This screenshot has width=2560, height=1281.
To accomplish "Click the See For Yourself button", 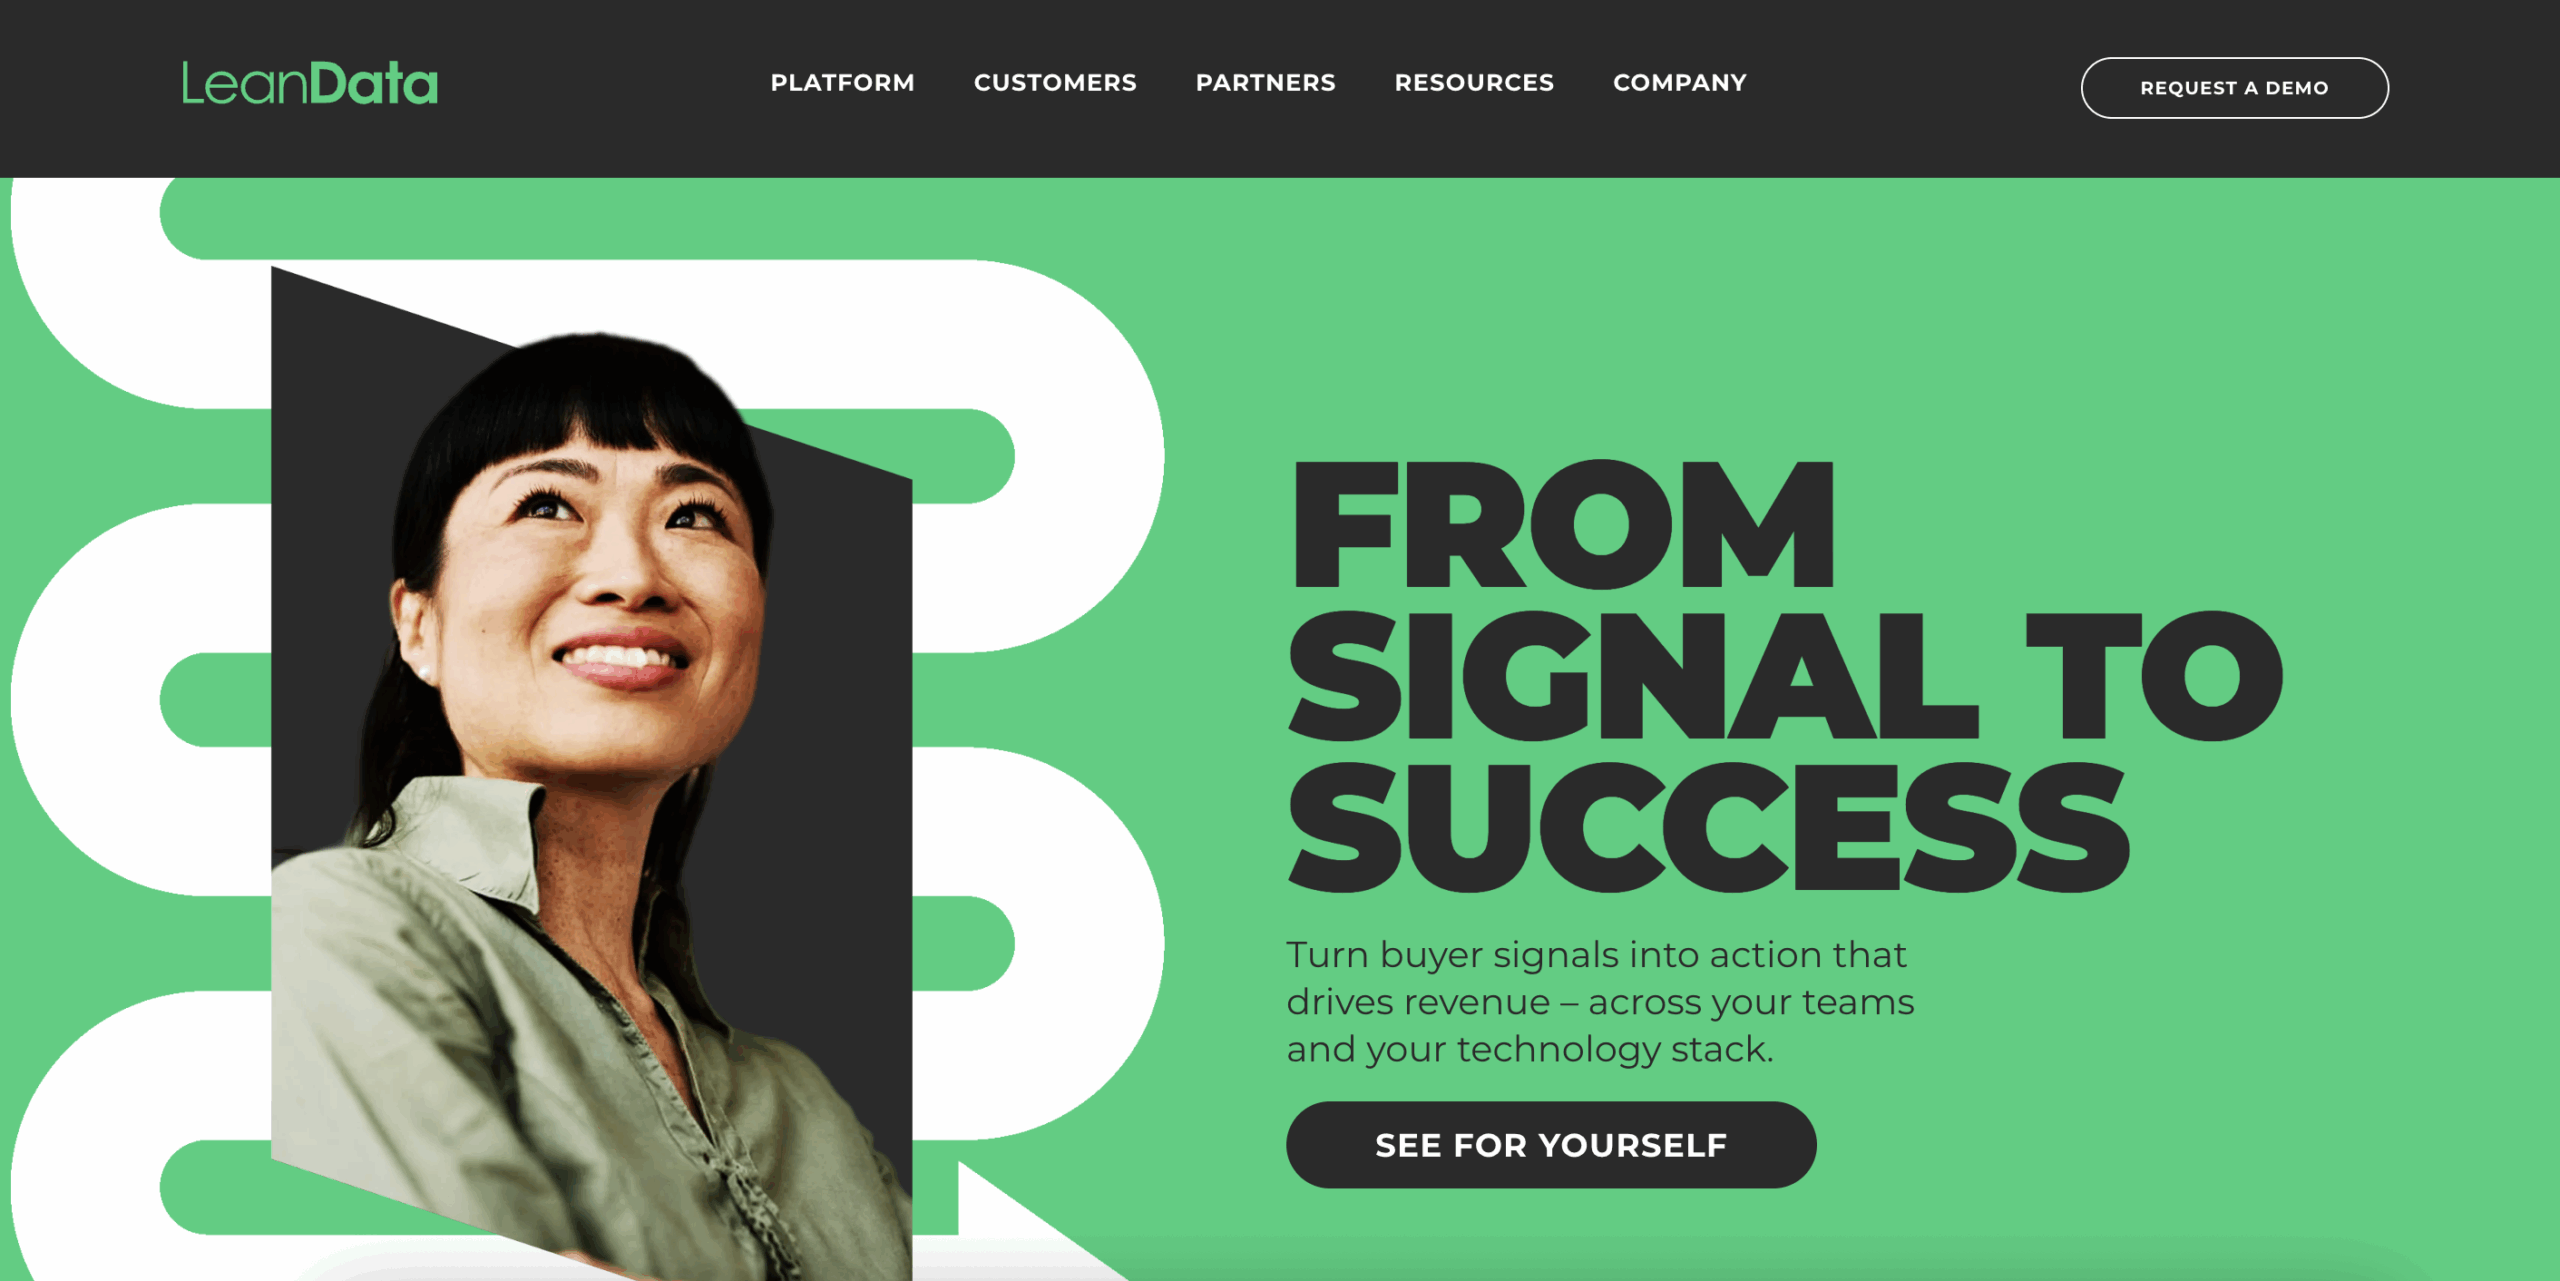I will [1551, 1145].
